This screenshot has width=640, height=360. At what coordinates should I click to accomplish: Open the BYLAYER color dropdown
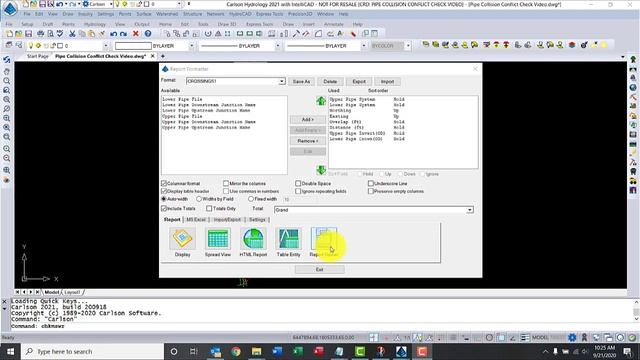click(191, 46)
